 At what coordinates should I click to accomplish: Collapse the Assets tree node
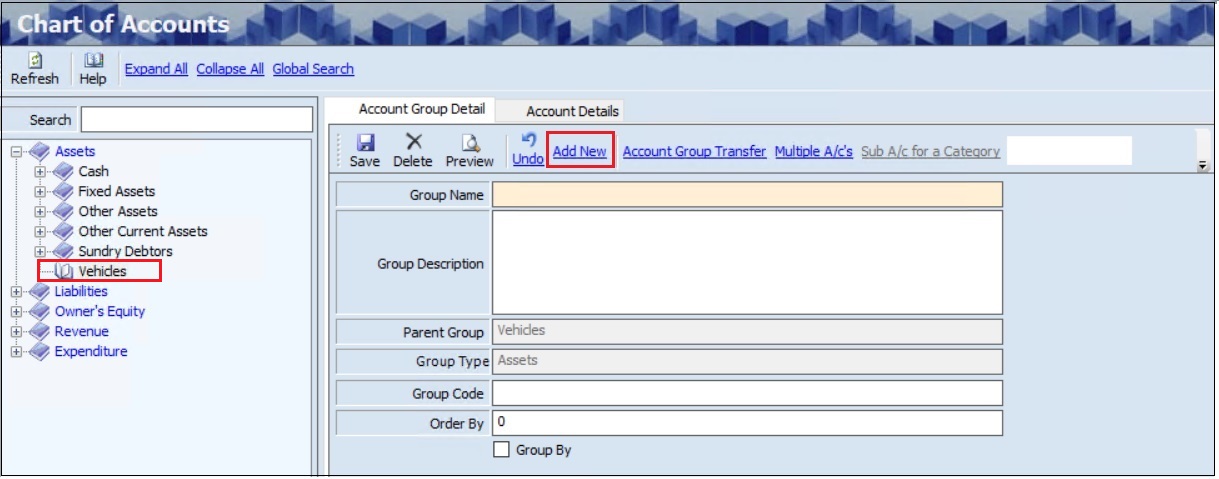point(16,151)
